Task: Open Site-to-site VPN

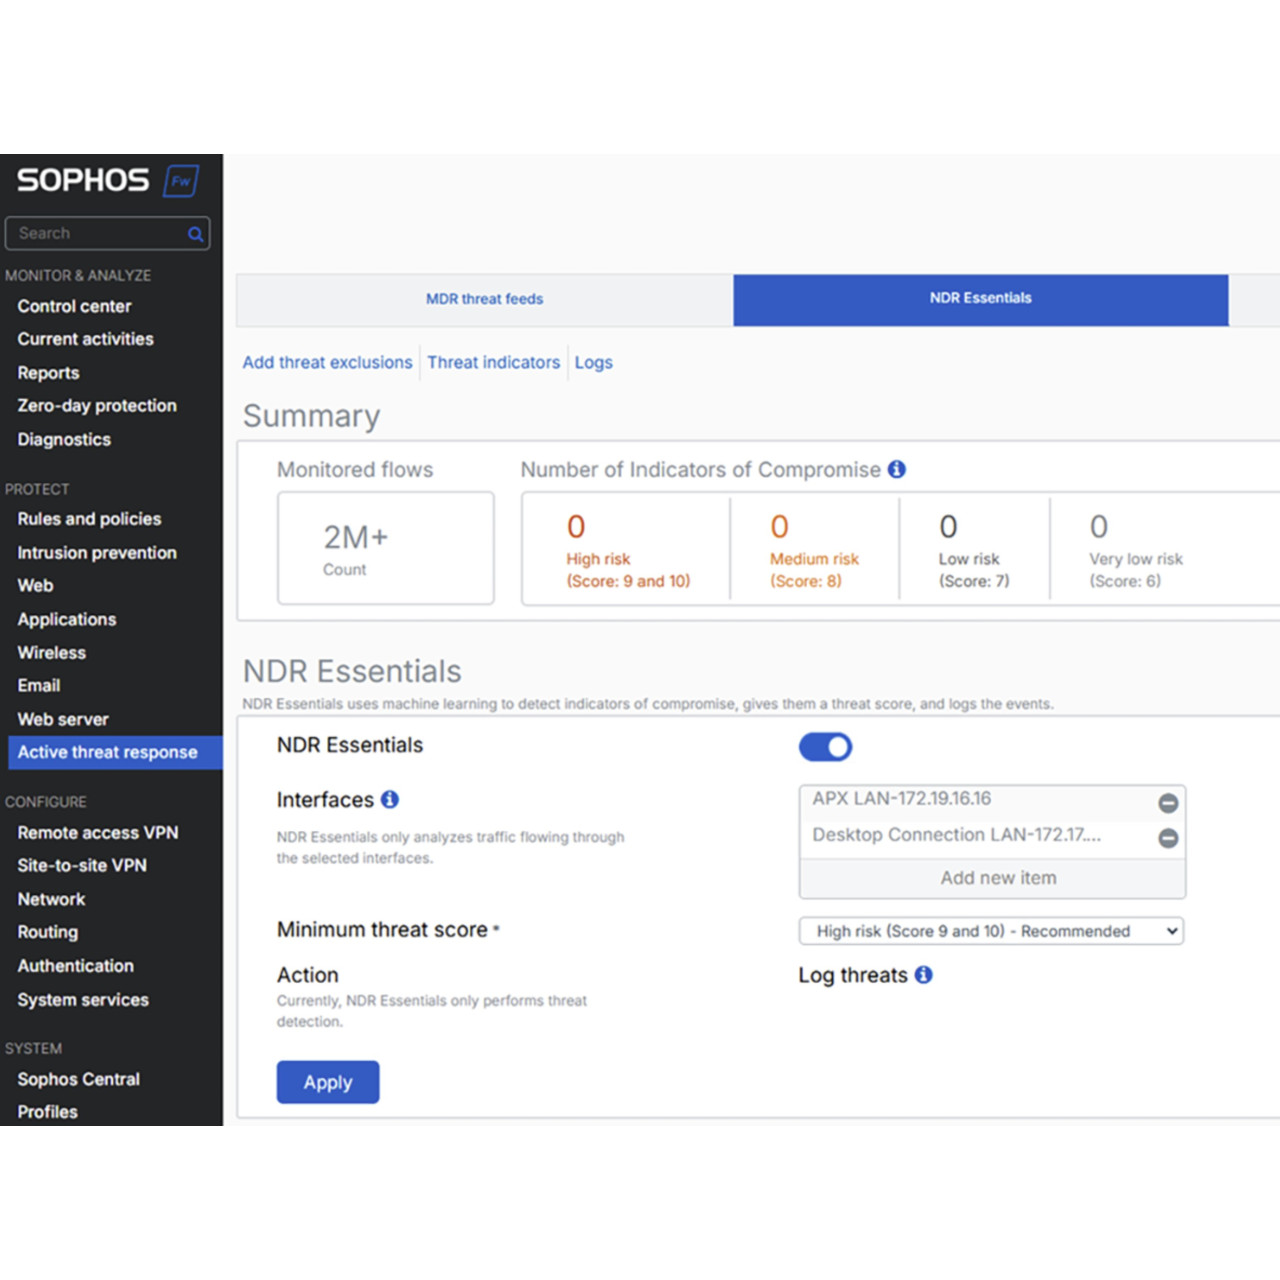Action: click(82, 865)
